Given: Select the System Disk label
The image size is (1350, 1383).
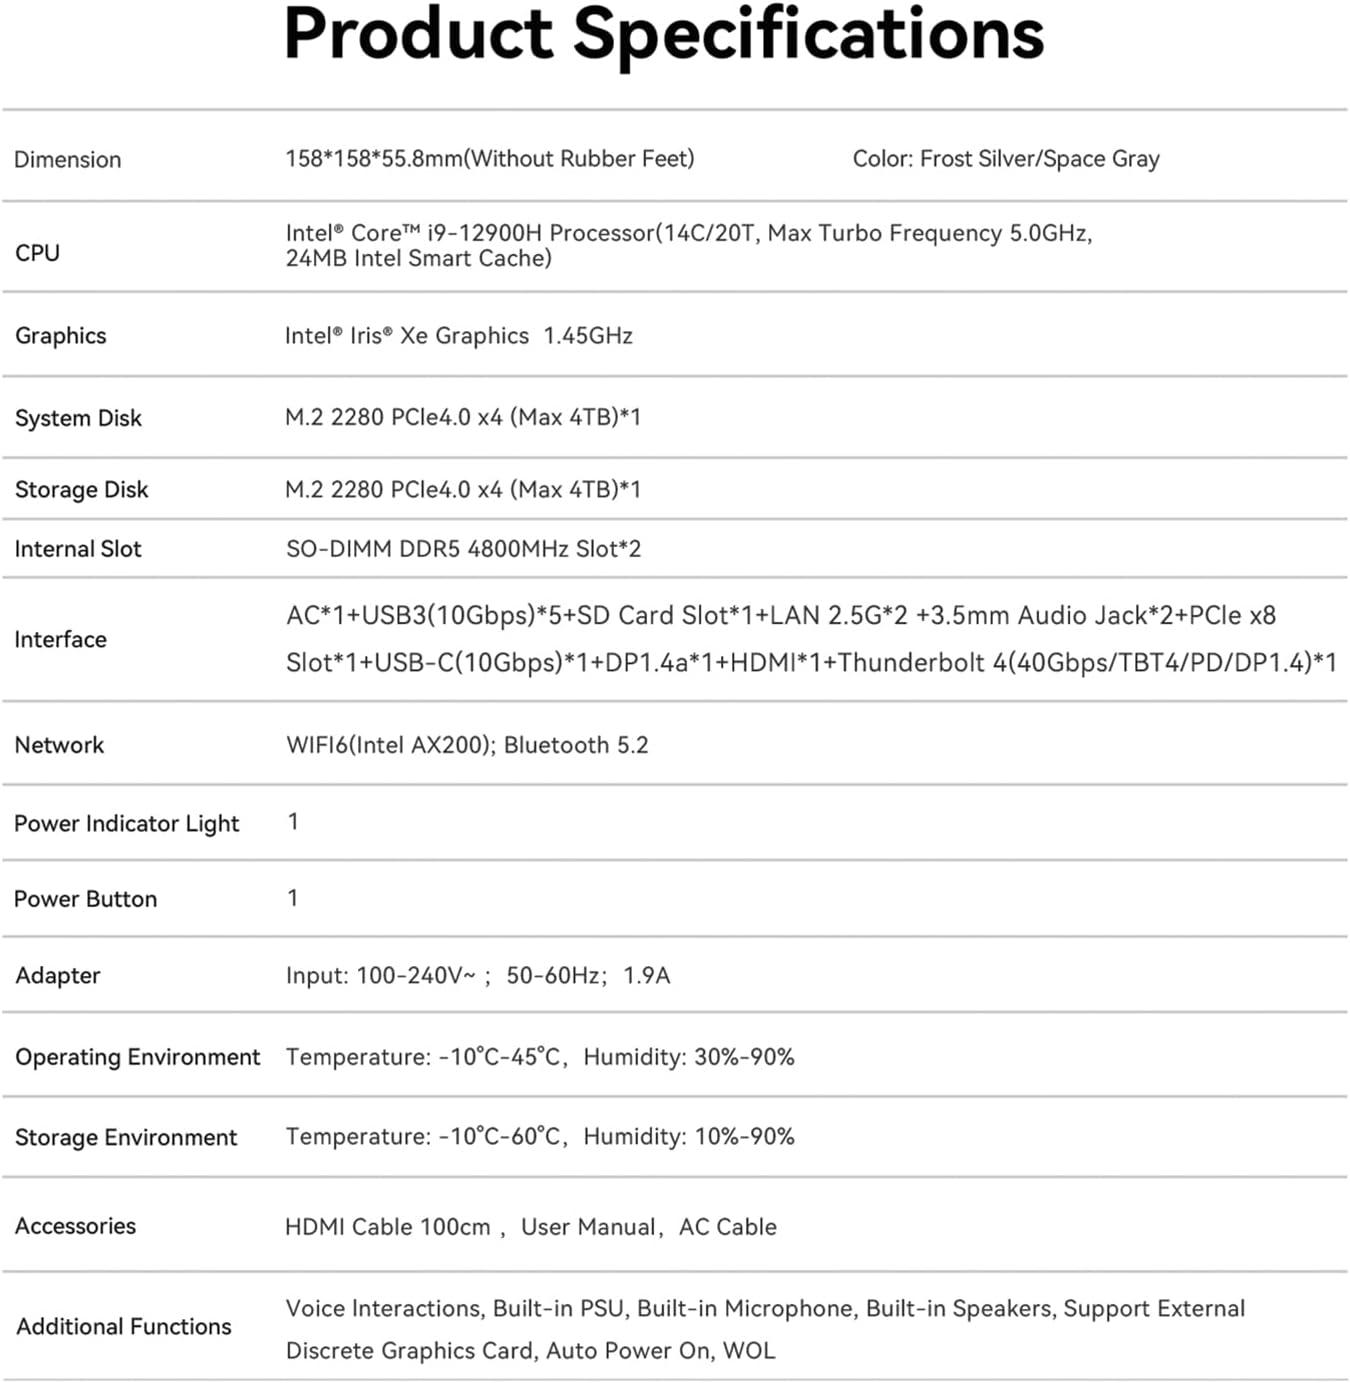Looking at the screenshot, I should click(x=78, y=418).
